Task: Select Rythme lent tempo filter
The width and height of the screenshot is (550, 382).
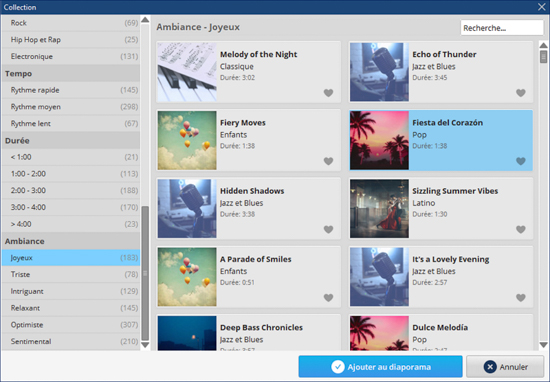Action: click(x=71, y=123)
